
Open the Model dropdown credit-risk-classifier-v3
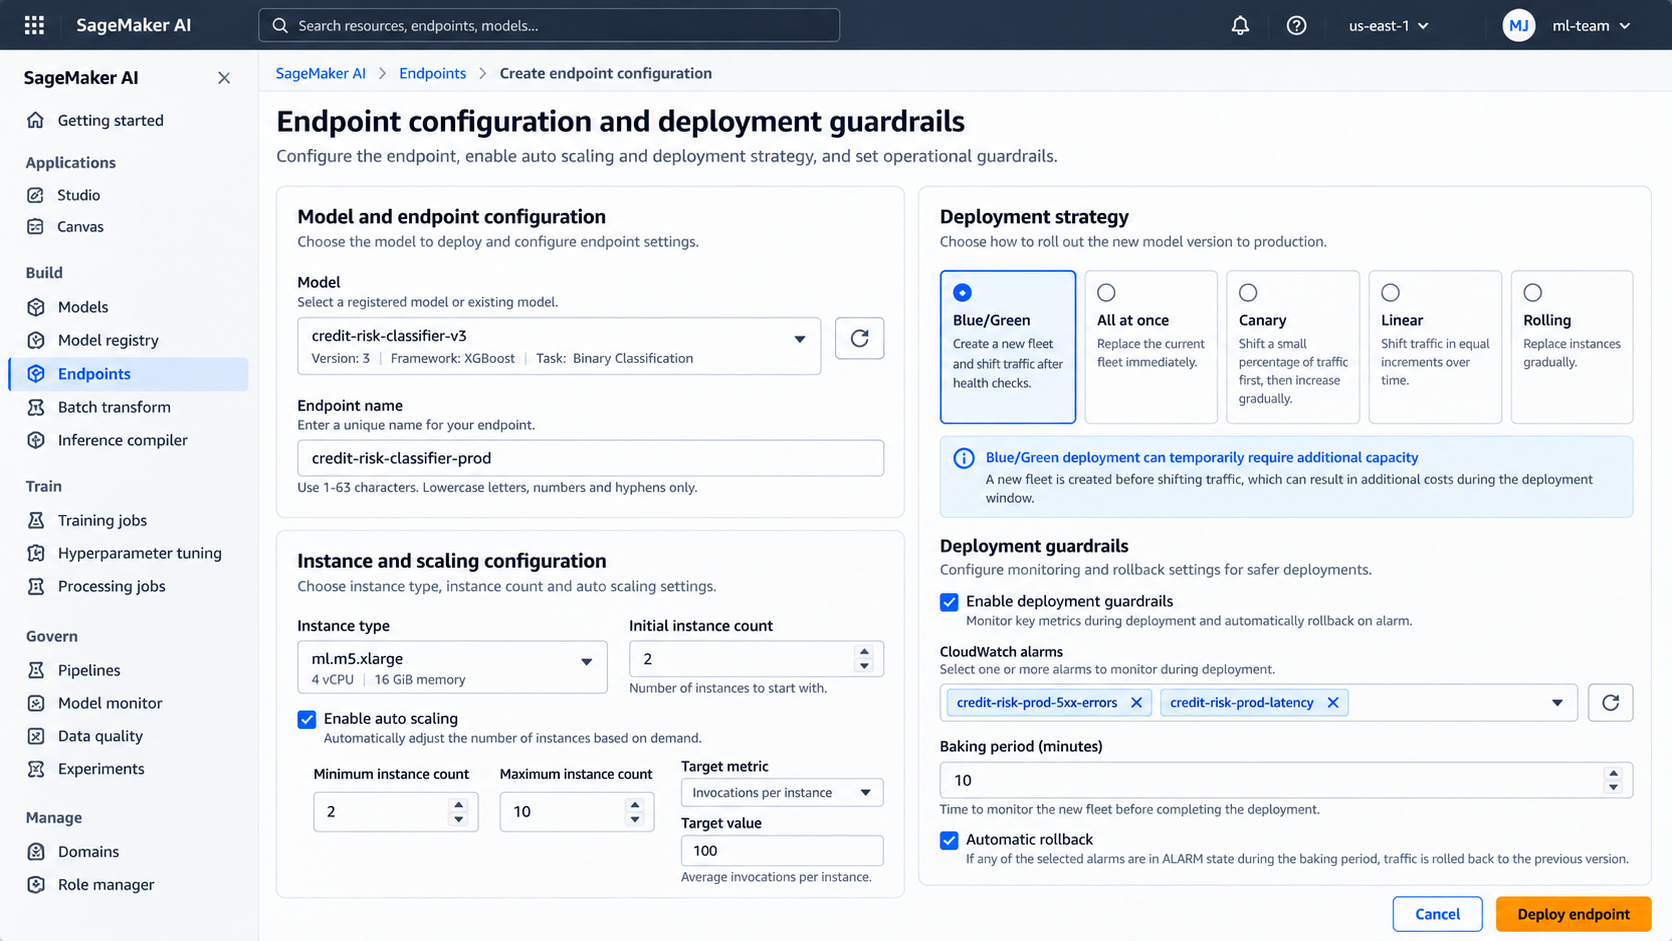tap(559, 346)
